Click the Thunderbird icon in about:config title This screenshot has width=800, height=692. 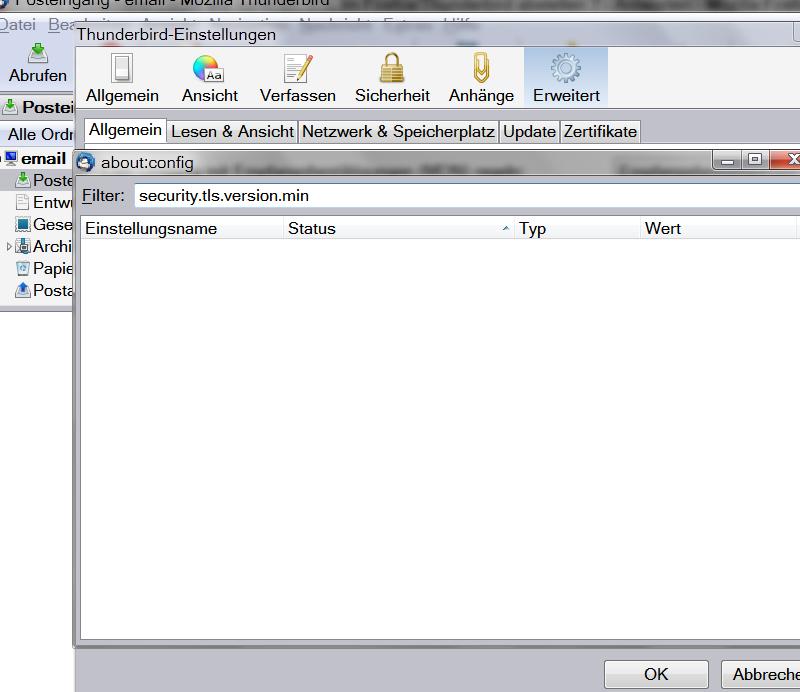[85, 162]
